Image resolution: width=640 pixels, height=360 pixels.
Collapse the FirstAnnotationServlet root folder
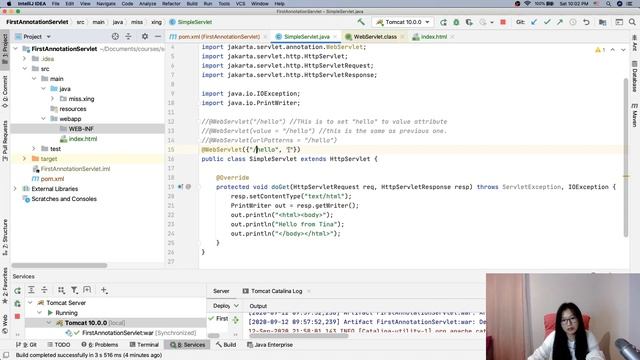pos(16,49)
